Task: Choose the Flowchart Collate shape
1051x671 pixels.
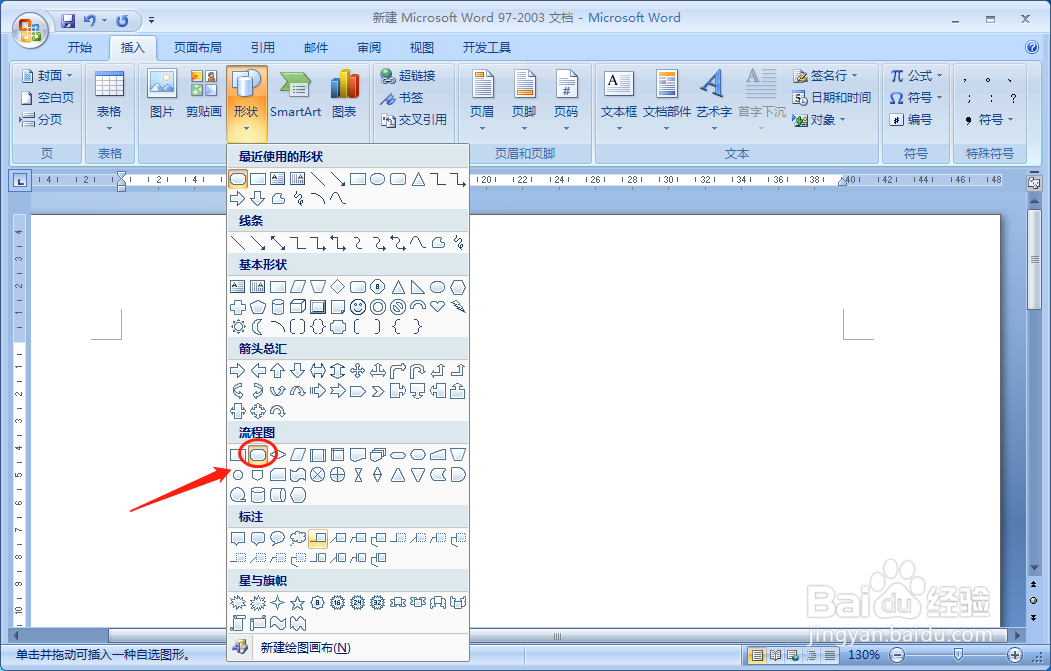Action: point(358,475)
